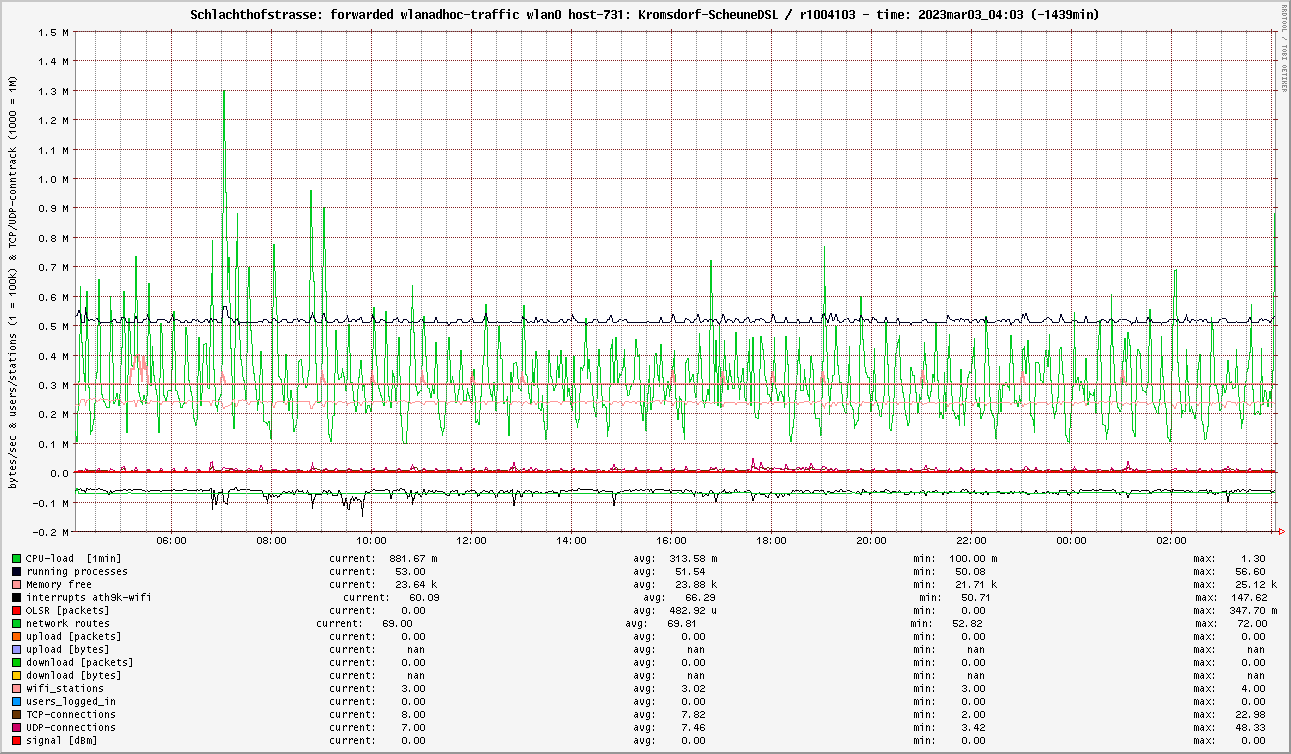Click the '0.5 M' y-axis label

pyautogui.click(x=53, y=326)
